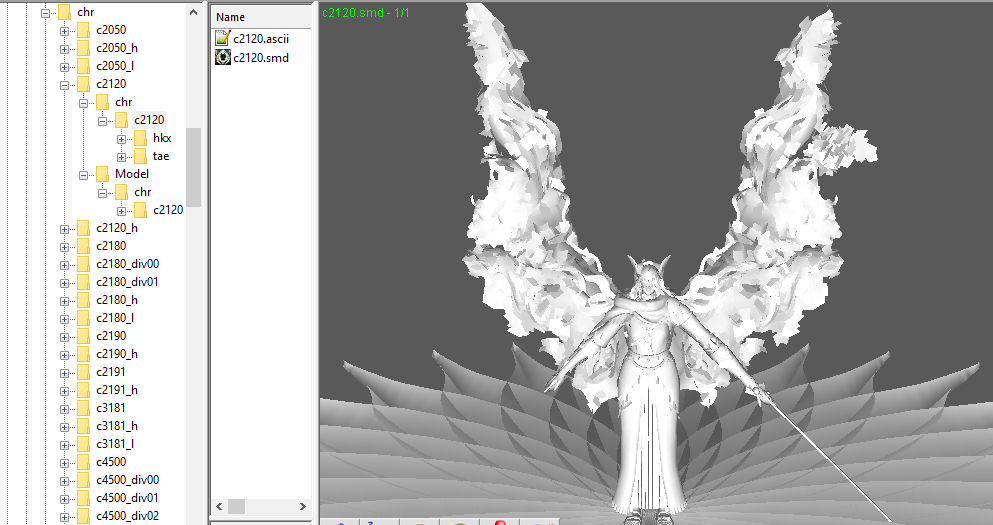This screenshot has height=525, width=993.
Task: Click the Model folder icon
Action: coord(103,174)
